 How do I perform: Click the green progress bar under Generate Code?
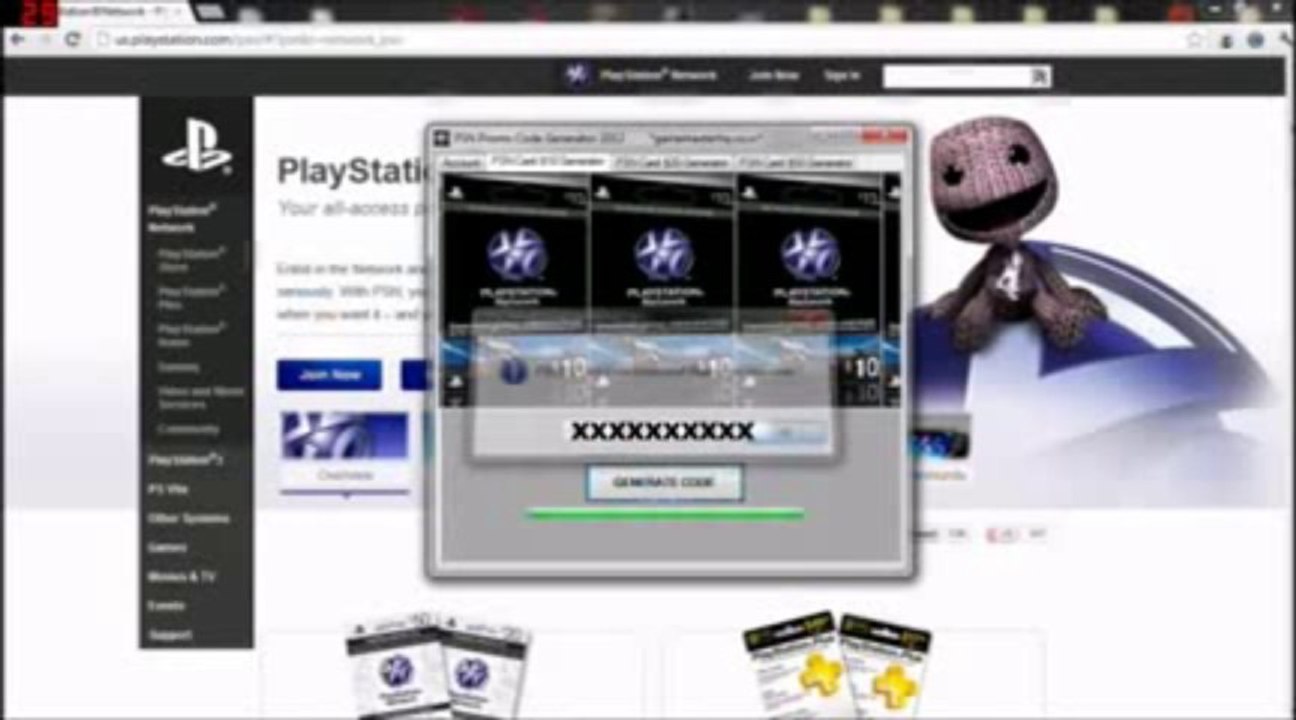[664, 516]
